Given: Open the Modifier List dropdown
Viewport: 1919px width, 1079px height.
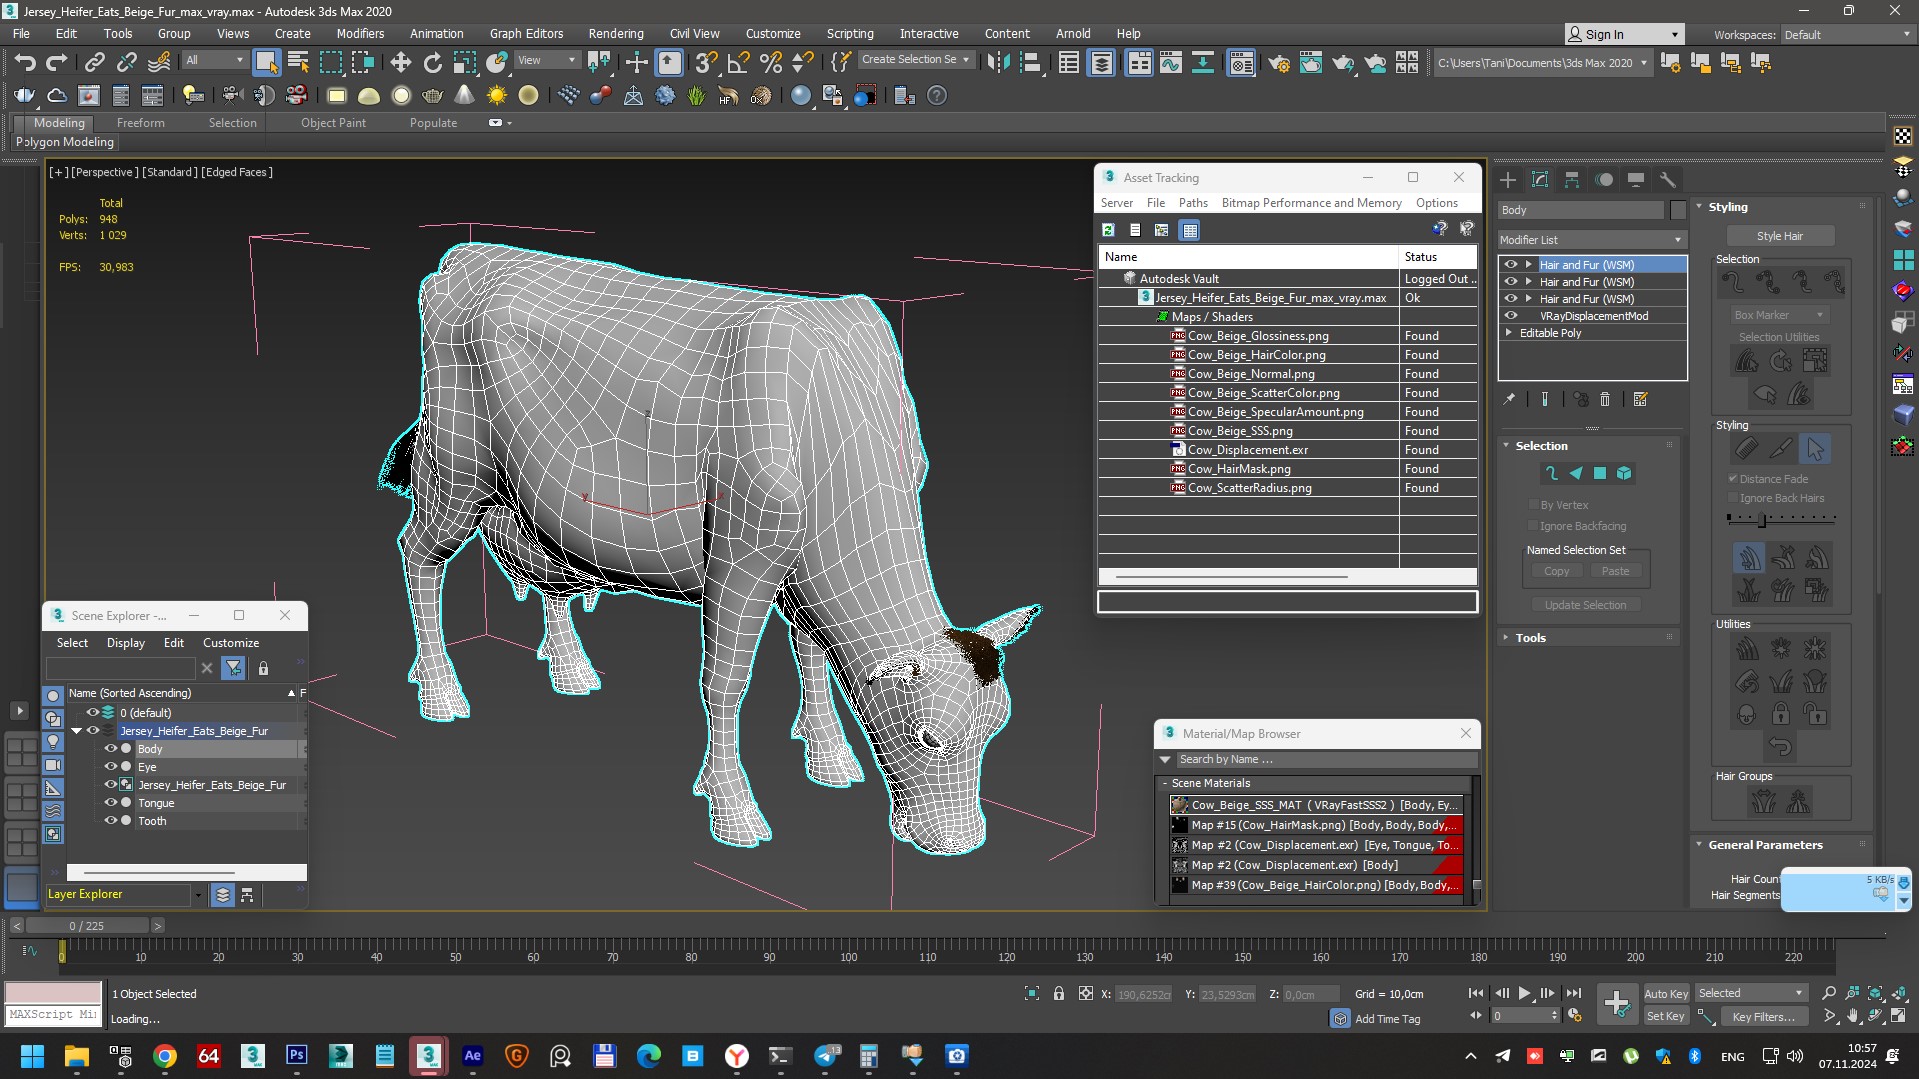Looking at the screenshot, I should (1592, 240).
